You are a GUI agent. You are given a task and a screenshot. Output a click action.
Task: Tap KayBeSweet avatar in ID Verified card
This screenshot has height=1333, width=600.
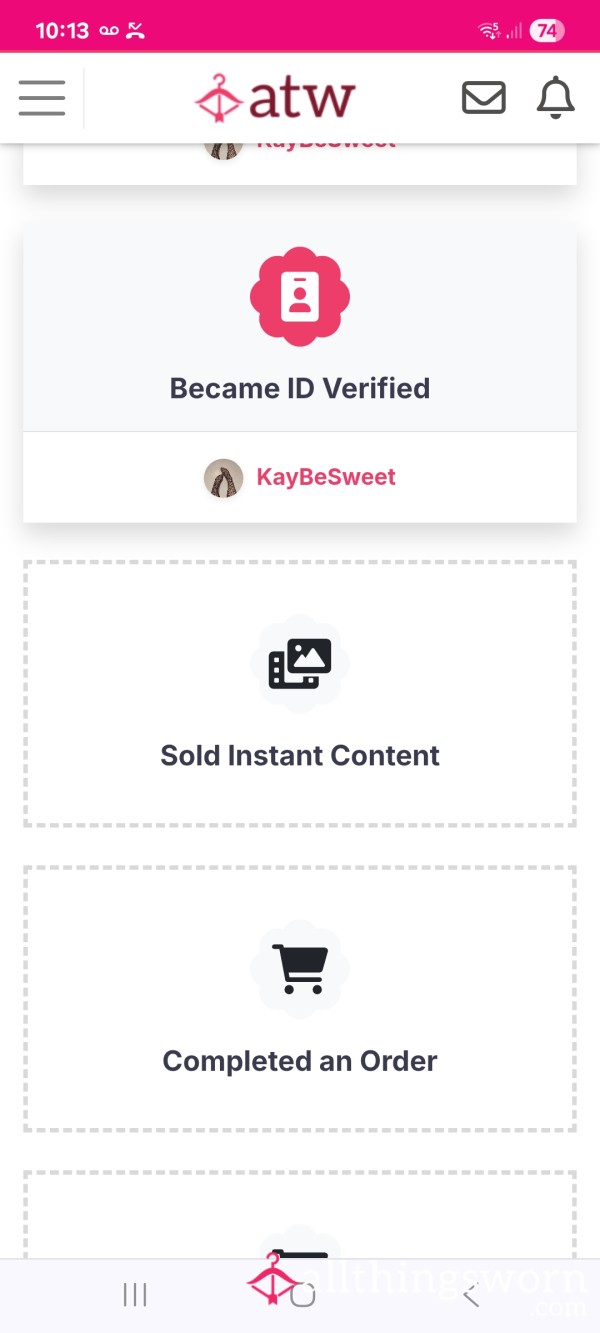point(223,478)
